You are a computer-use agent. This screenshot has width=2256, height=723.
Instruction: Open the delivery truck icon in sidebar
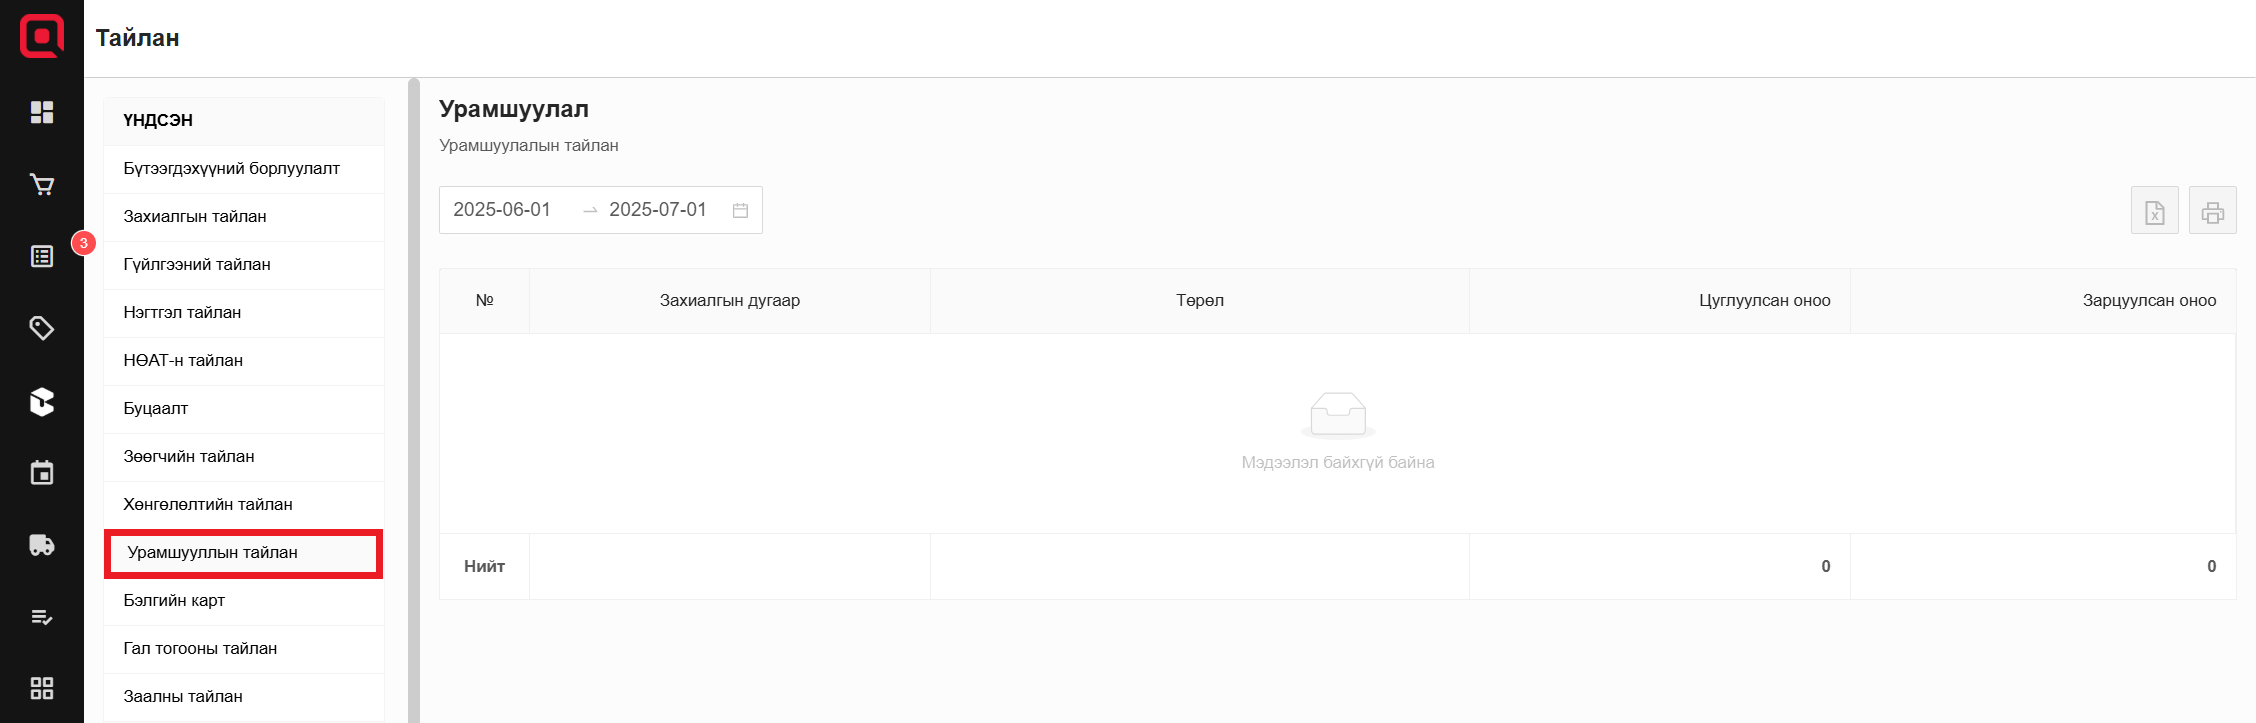pyautogui.click(x=42, y=545)
